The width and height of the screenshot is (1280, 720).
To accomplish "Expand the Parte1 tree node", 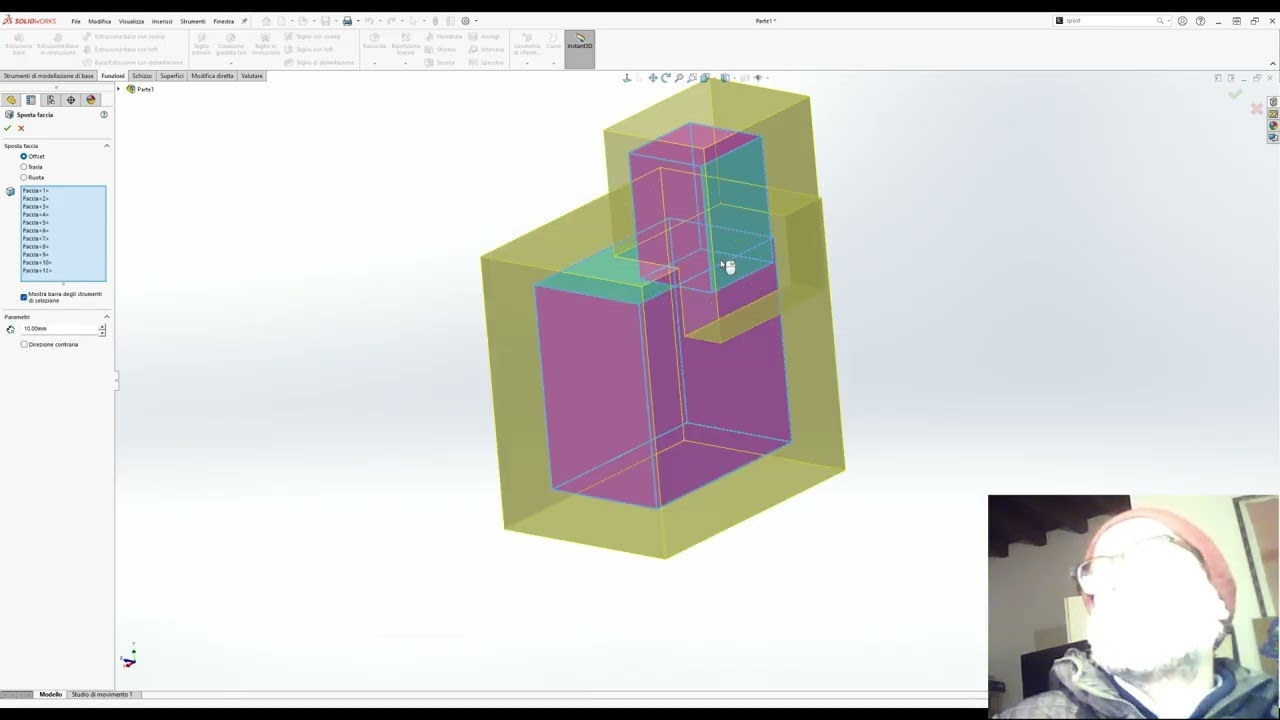I will click(x=118, y=89).
